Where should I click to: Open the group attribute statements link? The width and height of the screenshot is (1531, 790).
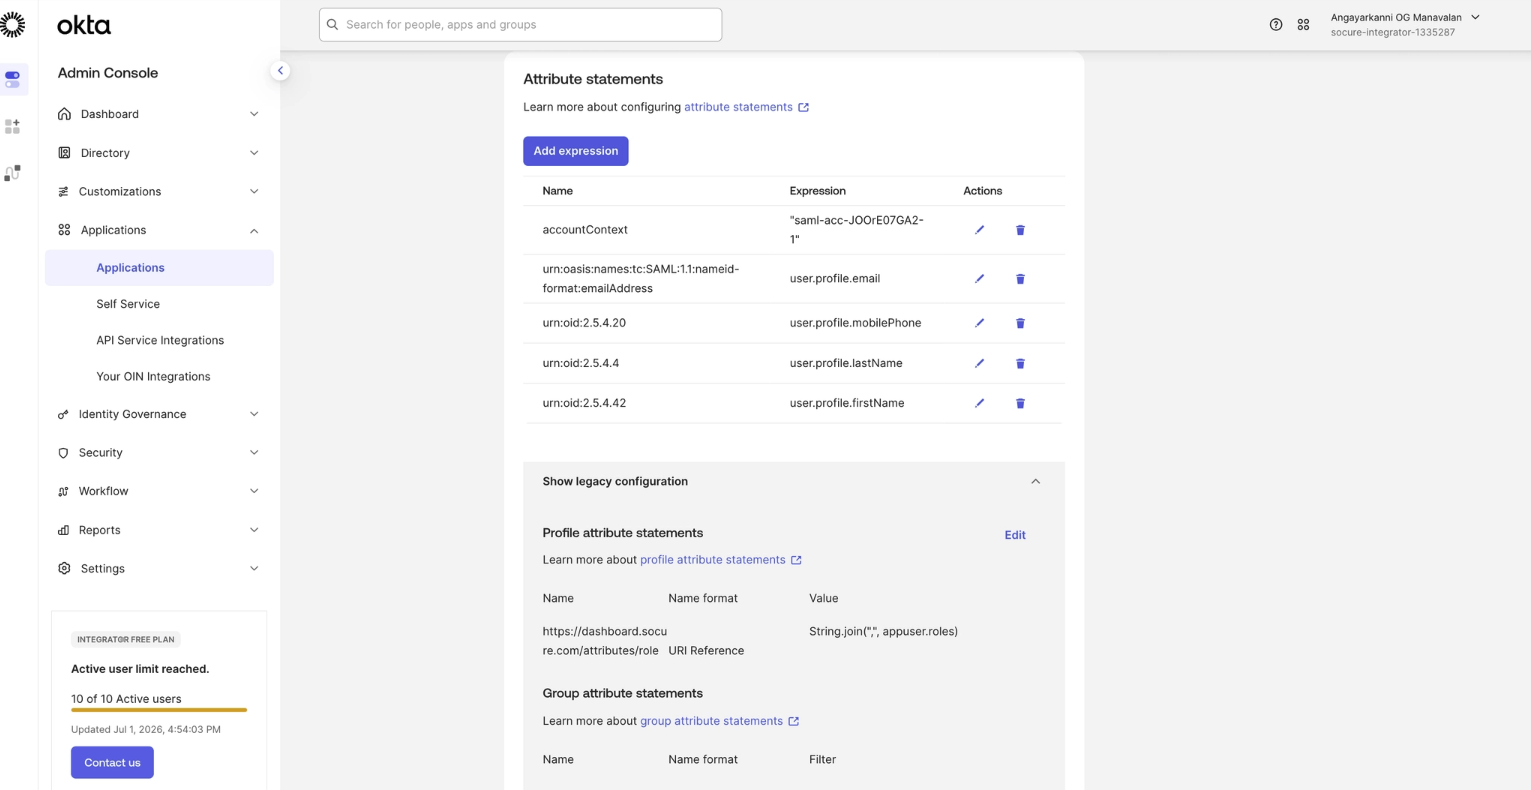point(711,721)
